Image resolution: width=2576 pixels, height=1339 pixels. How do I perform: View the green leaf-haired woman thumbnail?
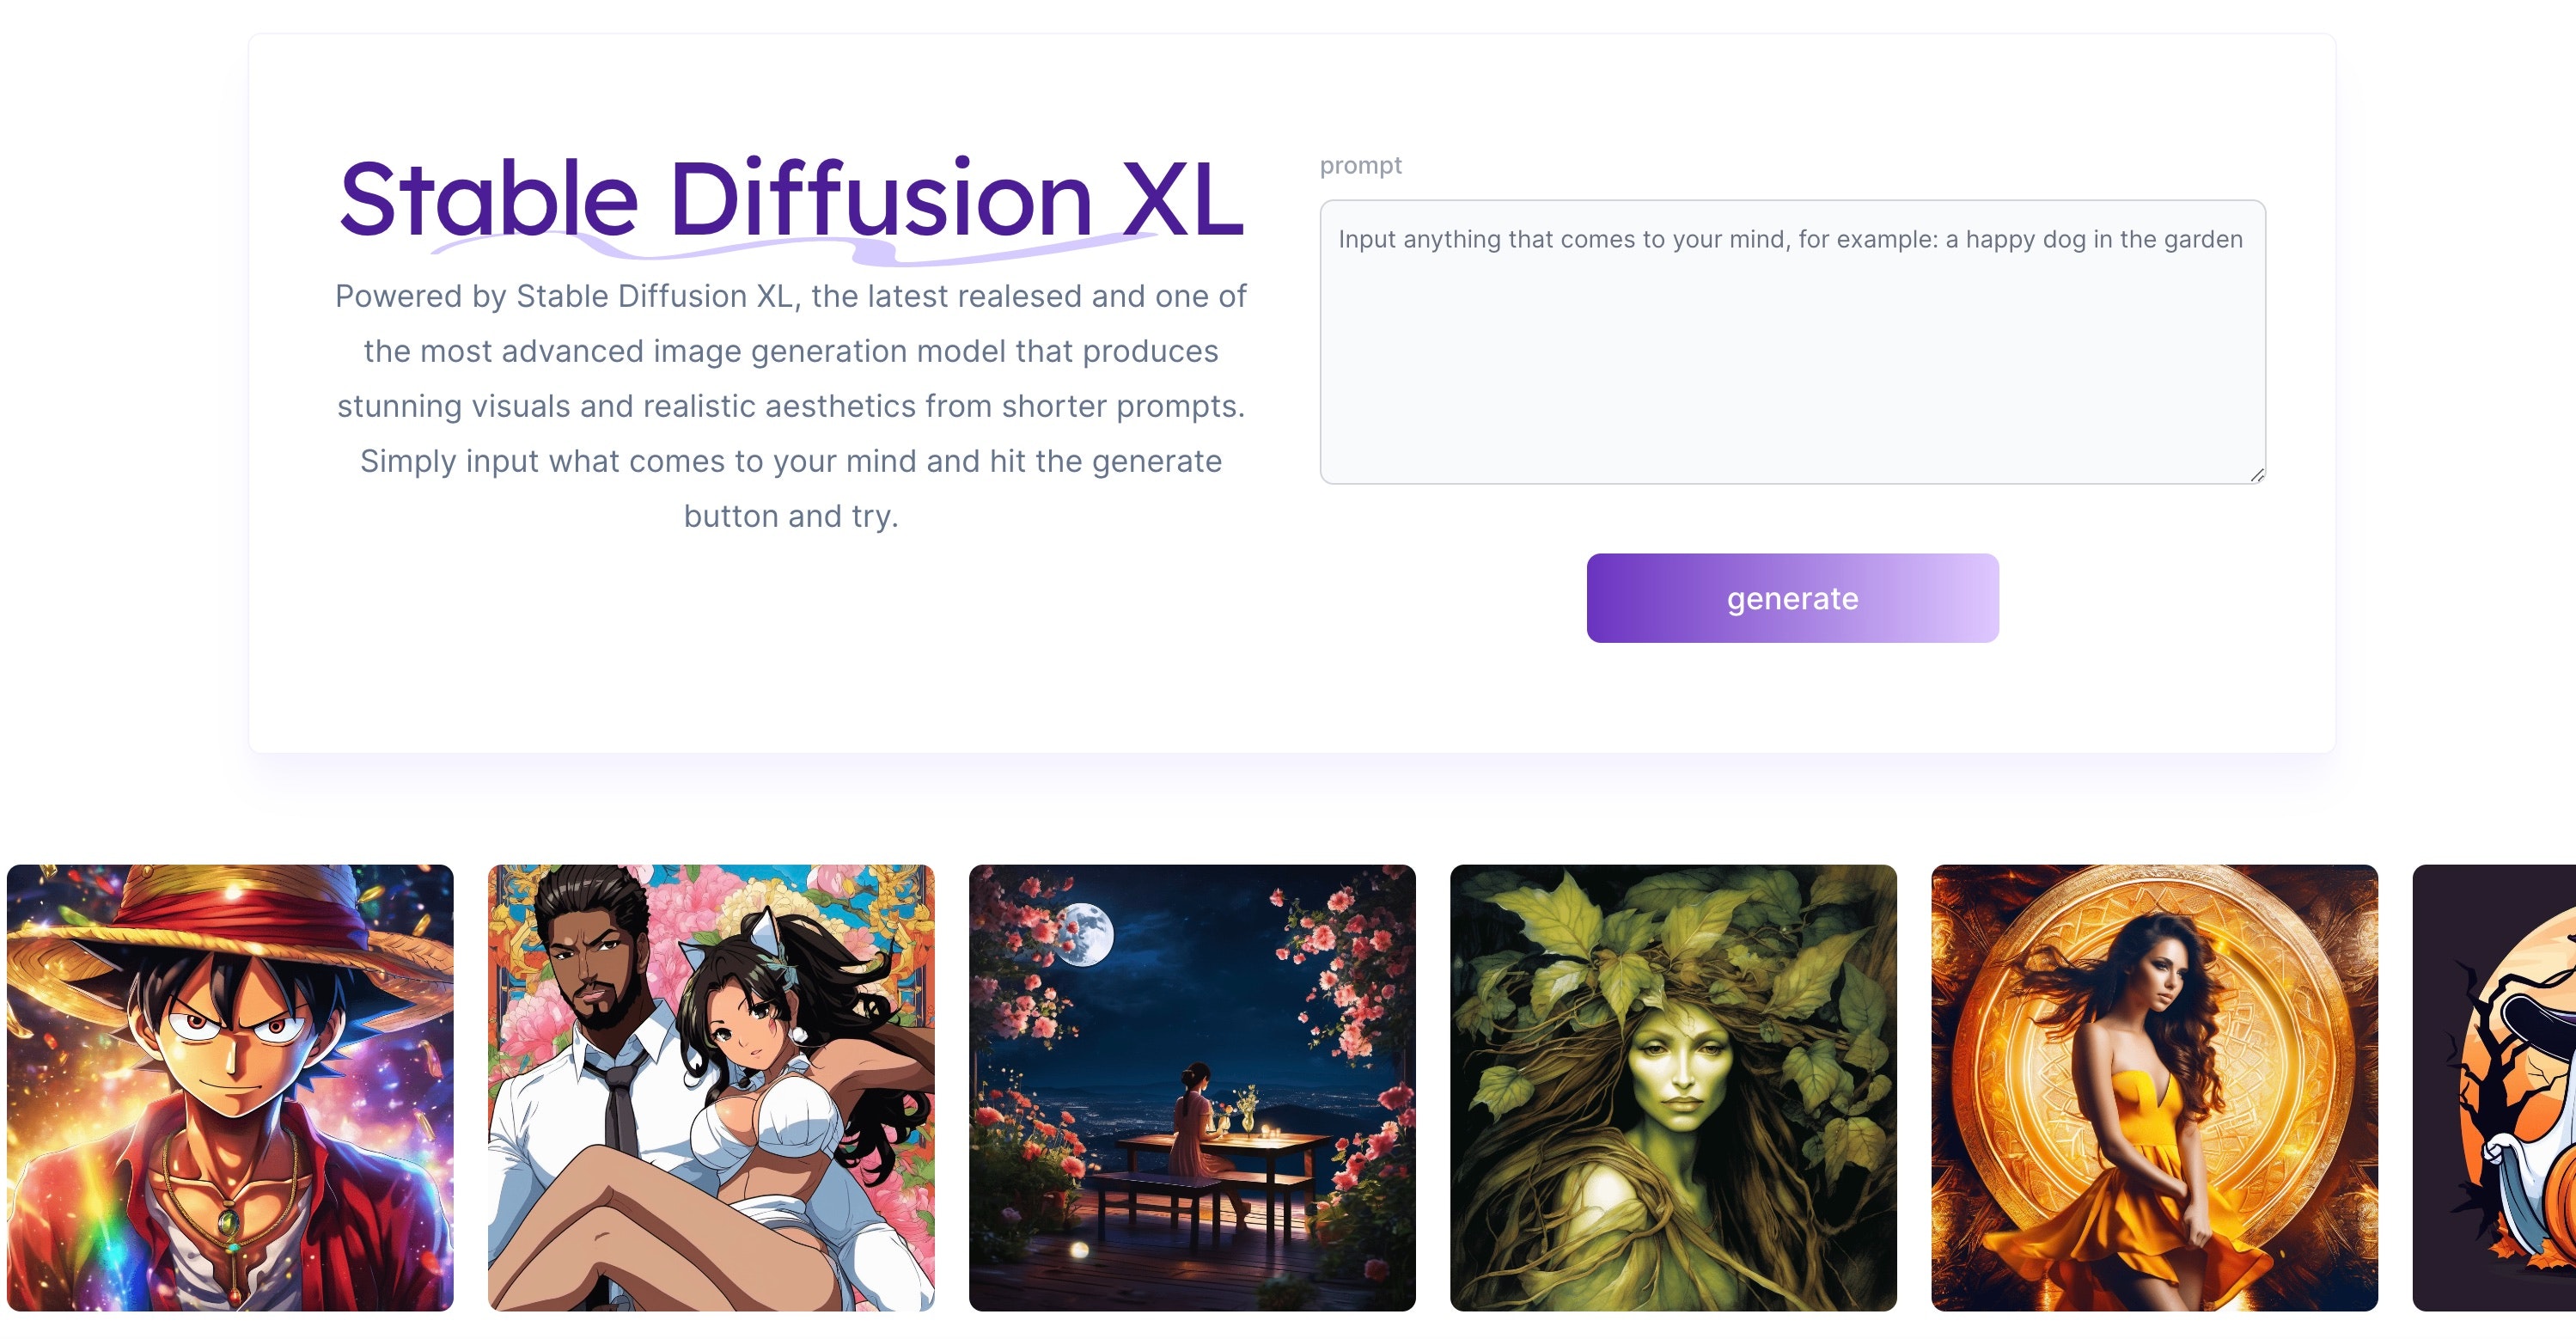(1673, 1088)
